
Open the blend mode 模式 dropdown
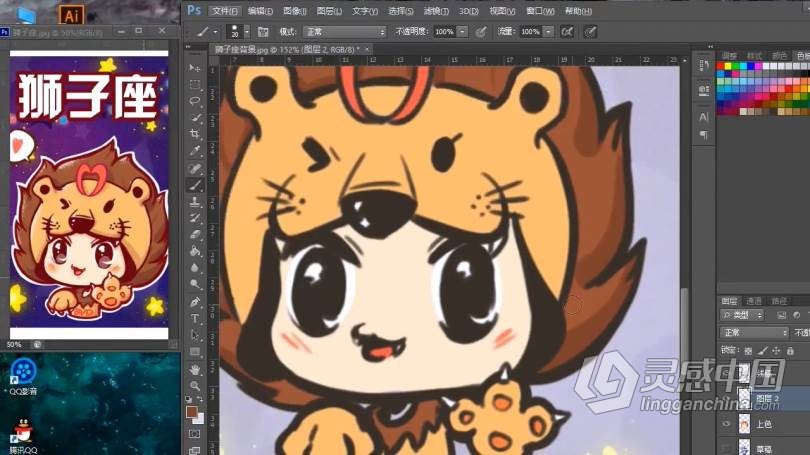[x=345, y=32]
